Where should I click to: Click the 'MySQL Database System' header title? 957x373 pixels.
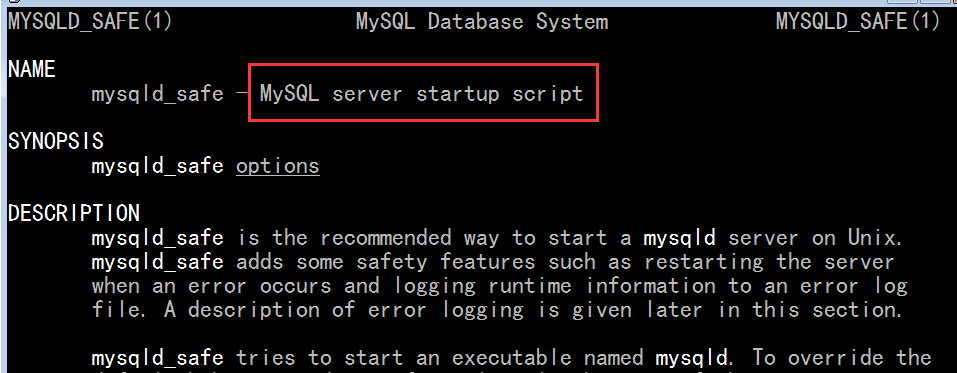tap(482, 22)
